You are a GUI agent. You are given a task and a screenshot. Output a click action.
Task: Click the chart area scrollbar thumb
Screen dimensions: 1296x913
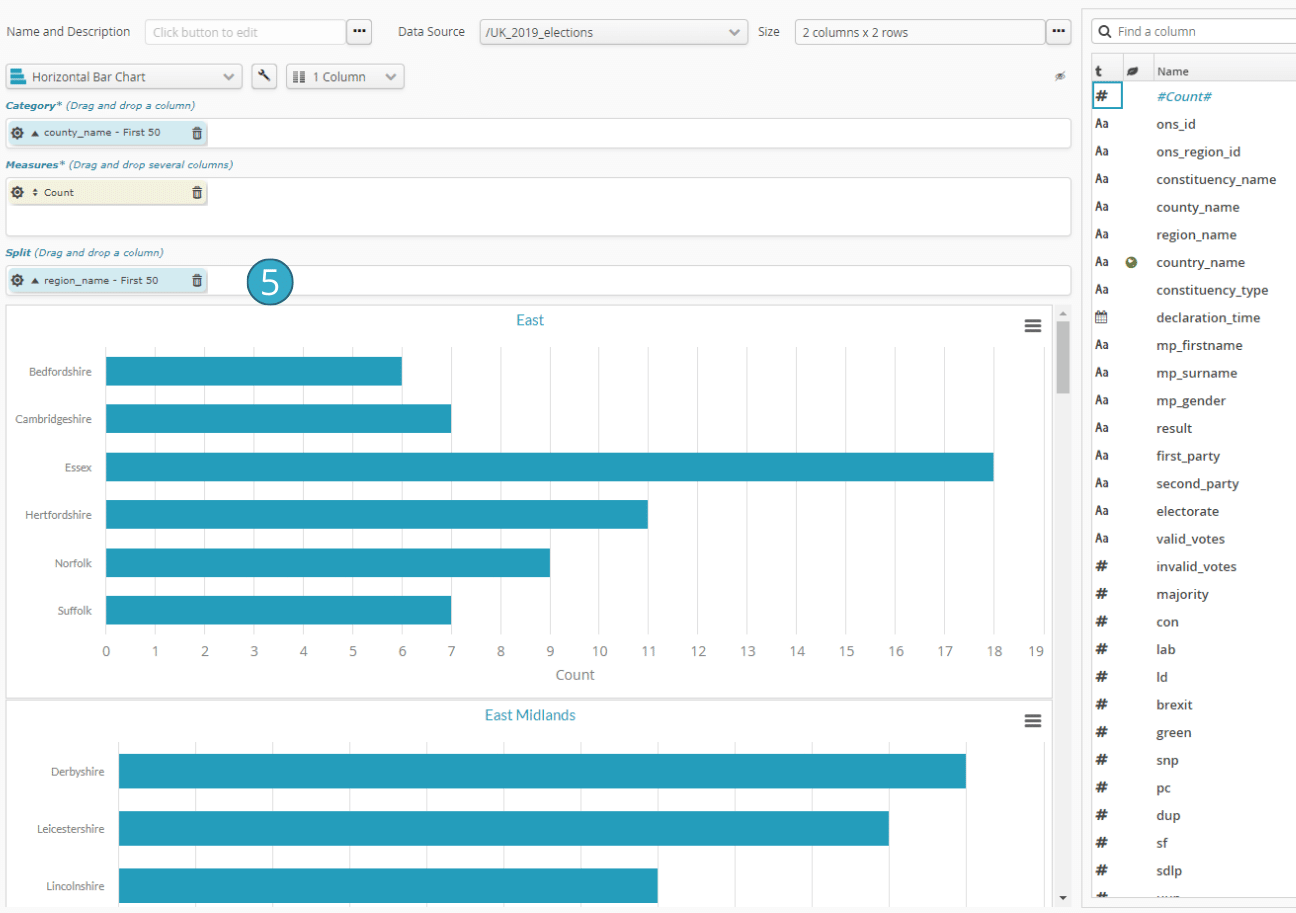[x=1063, y=357]
